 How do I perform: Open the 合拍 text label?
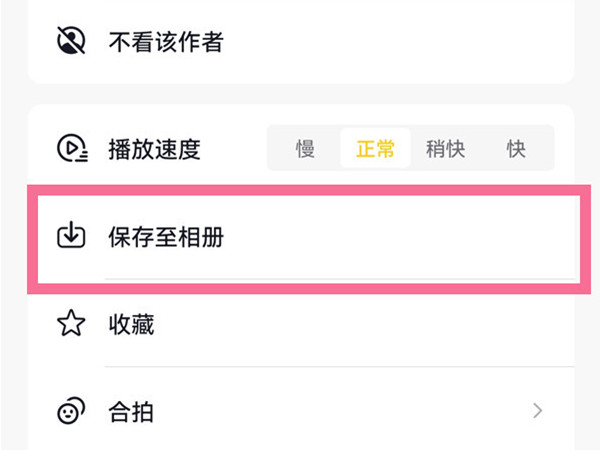[x=131, y=411]
